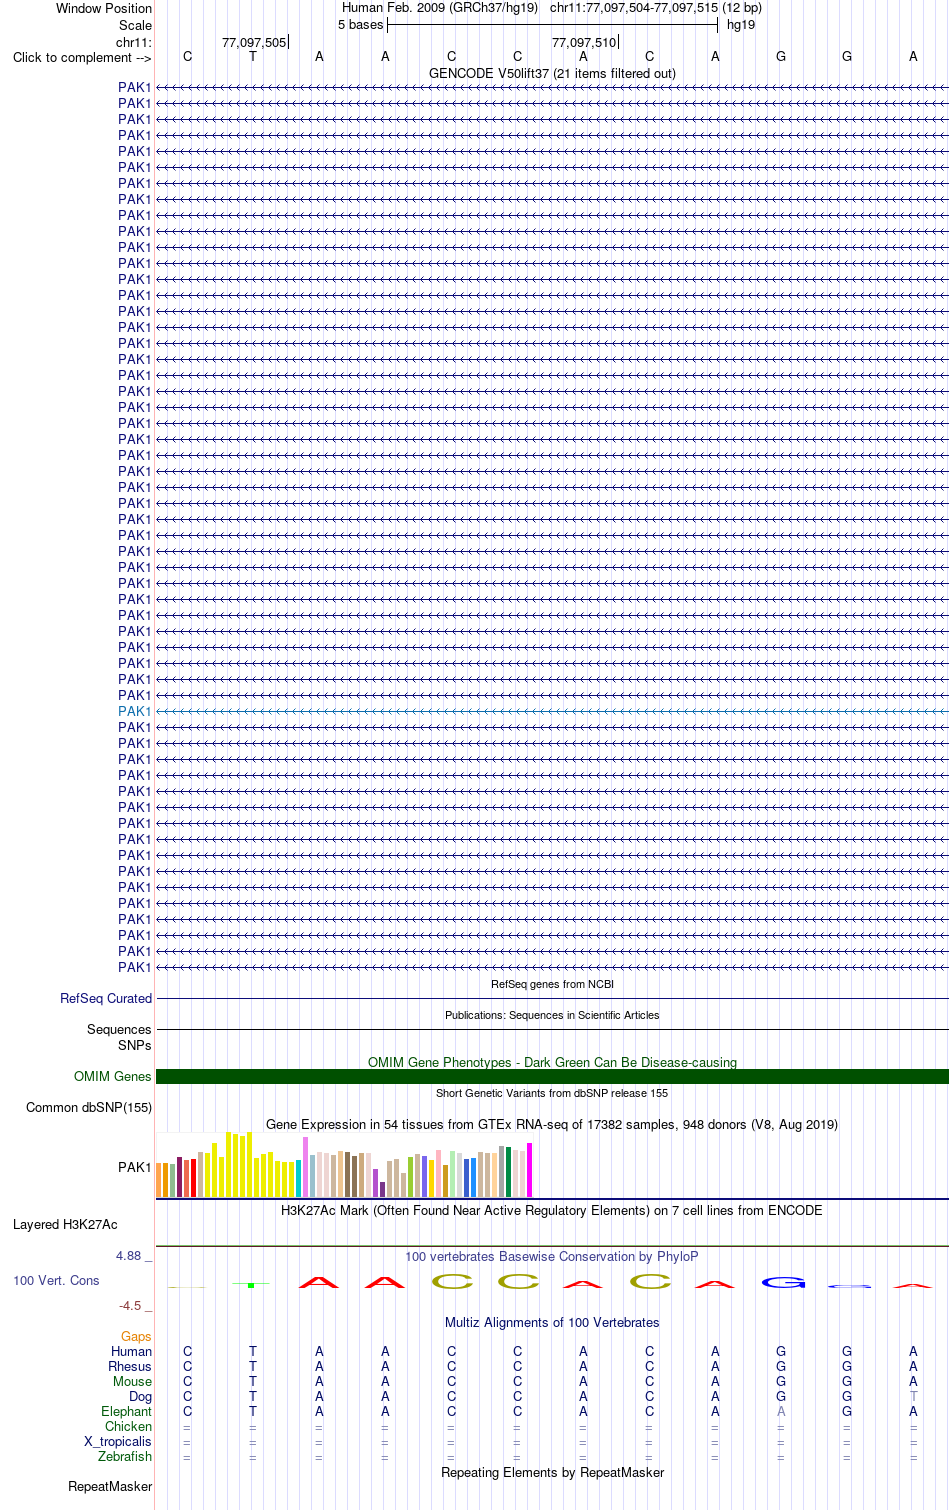Click 'Short Genetic Variants from dbSNP release 155'
Image resolution: width=950 pixels, height=1510 pixels.
point(552,1093)
